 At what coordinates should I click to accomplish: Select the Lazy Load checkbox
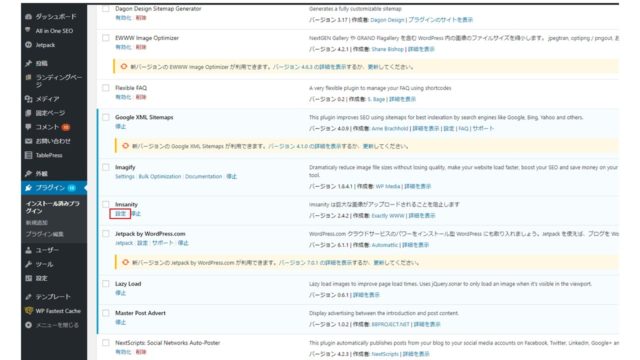coord(106,284)
